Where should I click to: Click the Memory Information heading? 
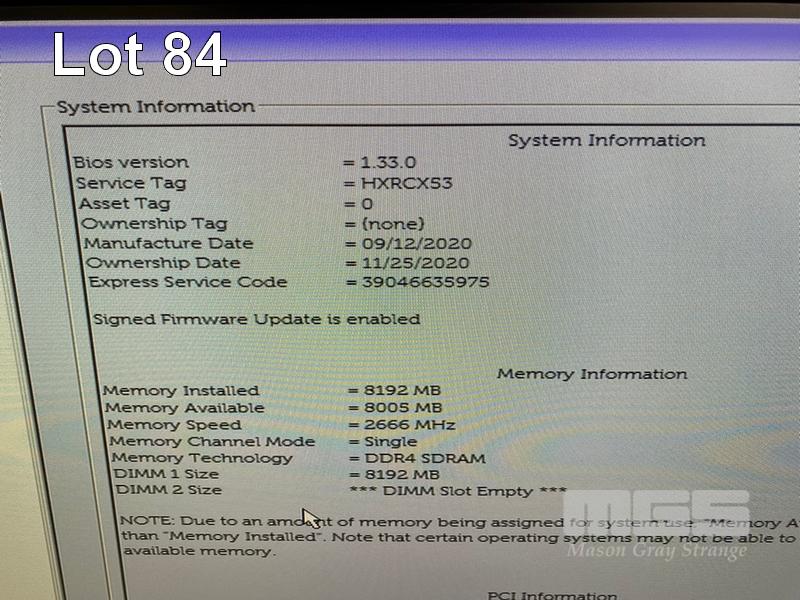(592, 374)
